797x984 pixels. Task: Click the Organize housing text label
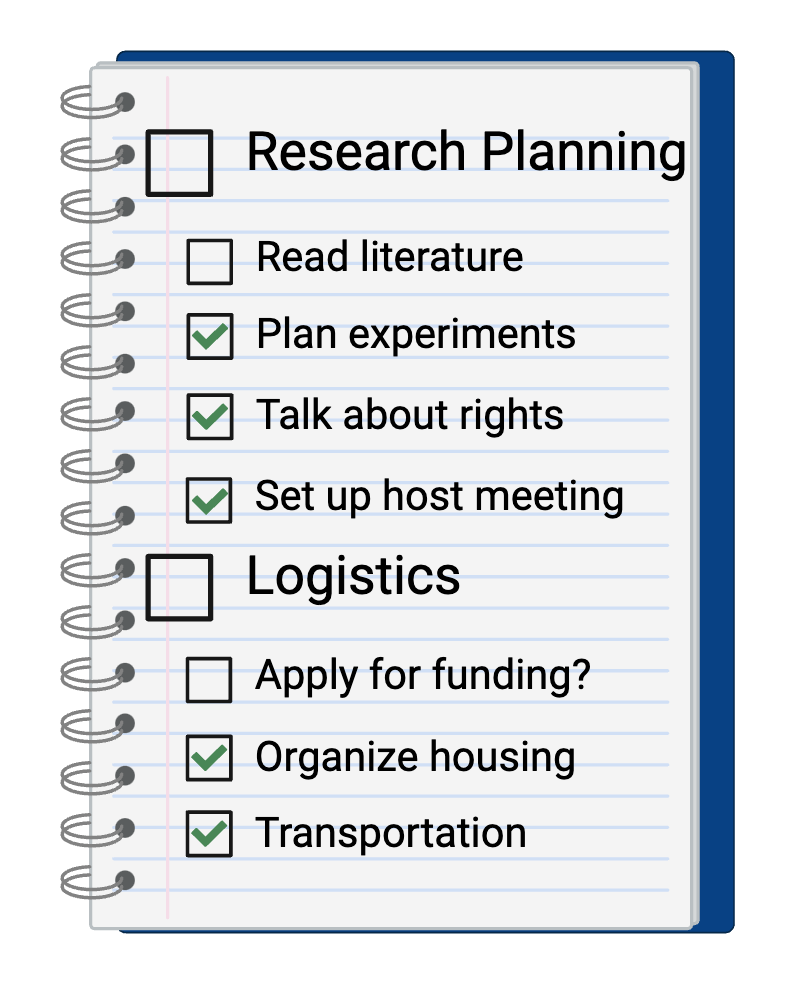click(415, 758)
